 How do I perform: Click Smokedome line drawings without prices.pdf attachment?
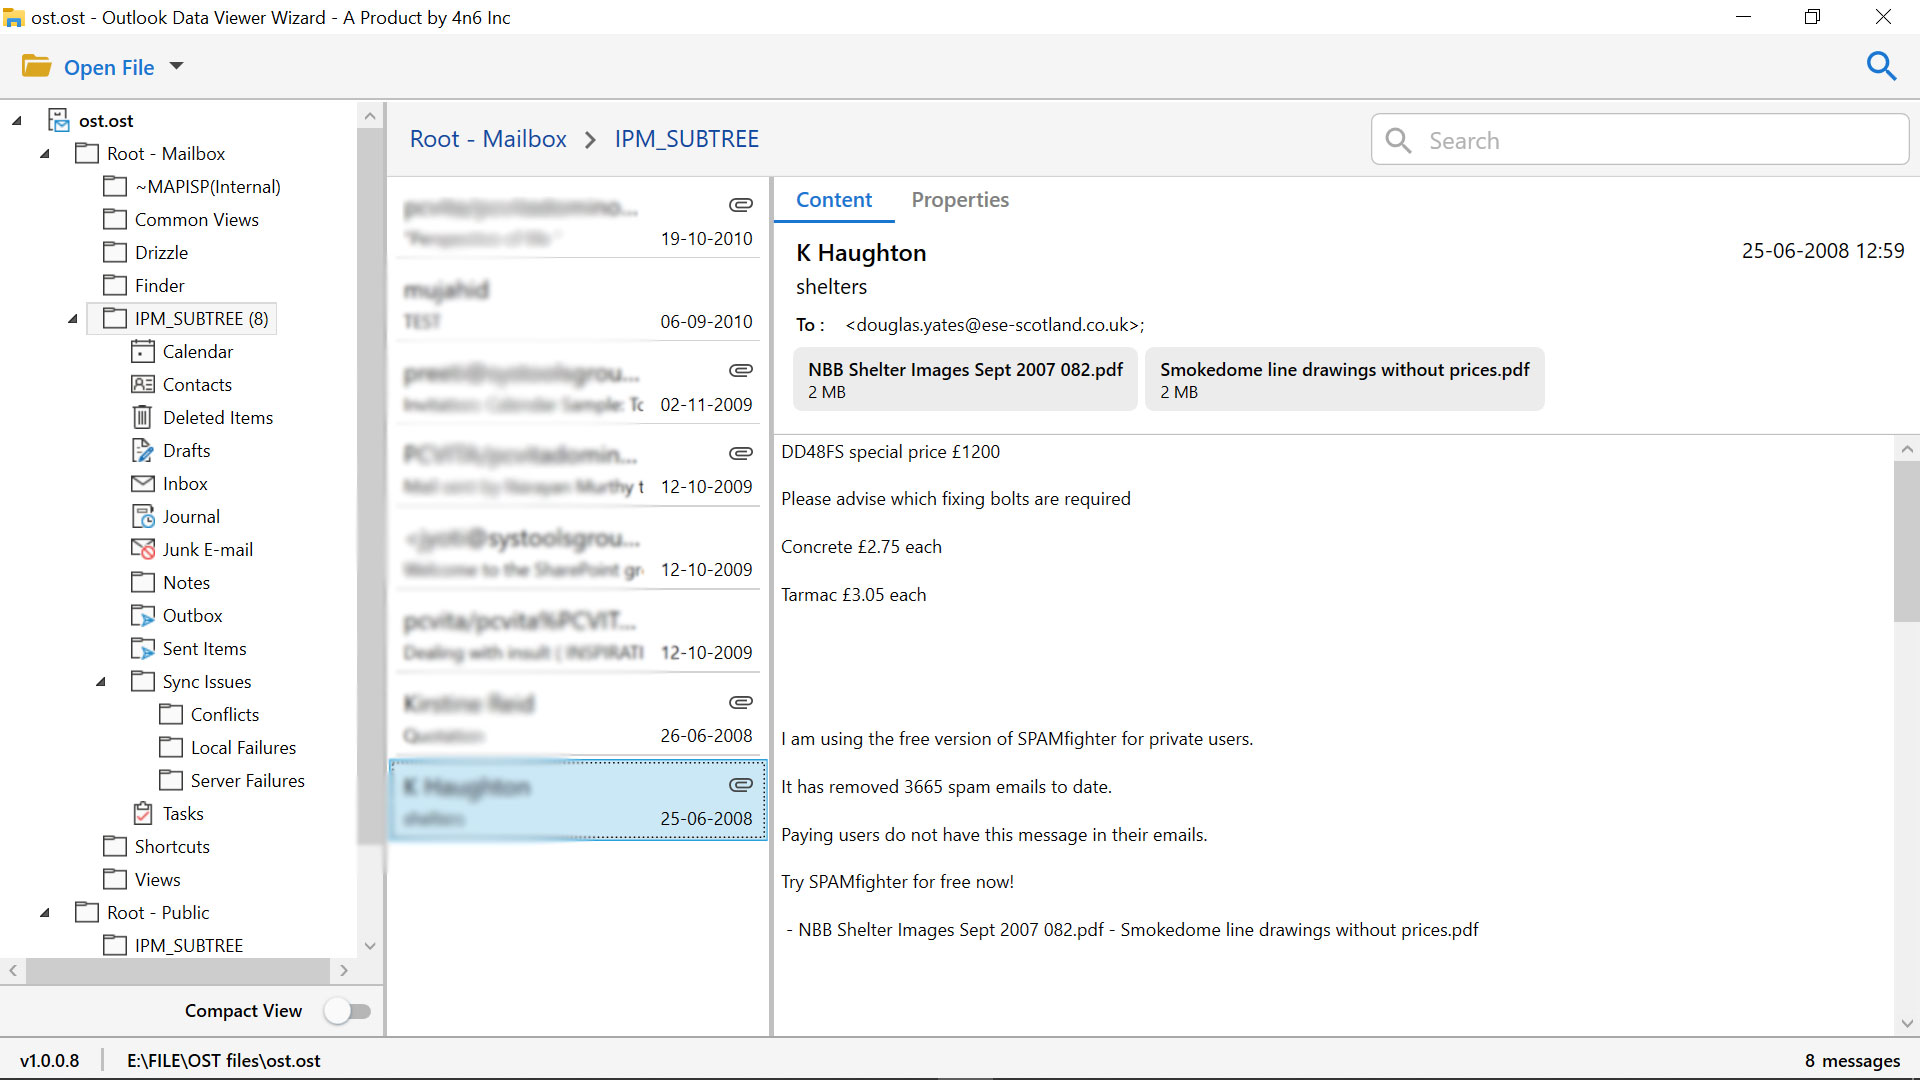tap(1345, 378)
